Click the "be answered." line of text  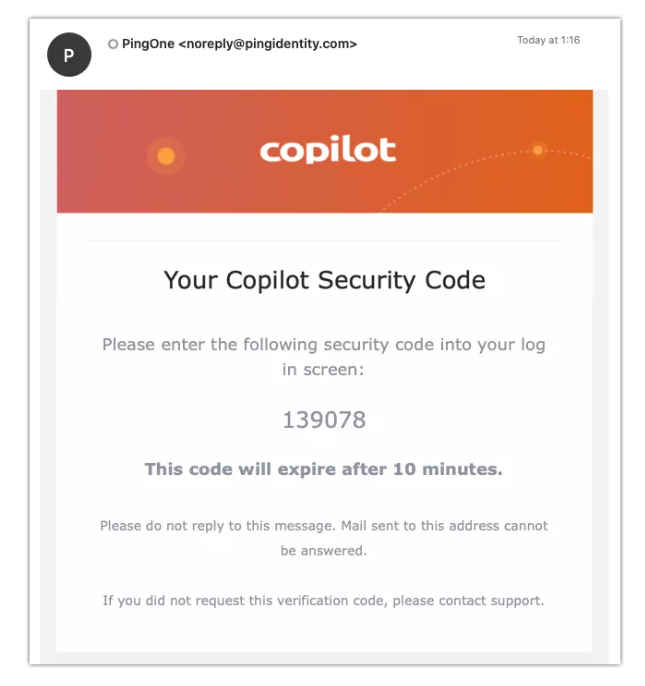(324, 550)
